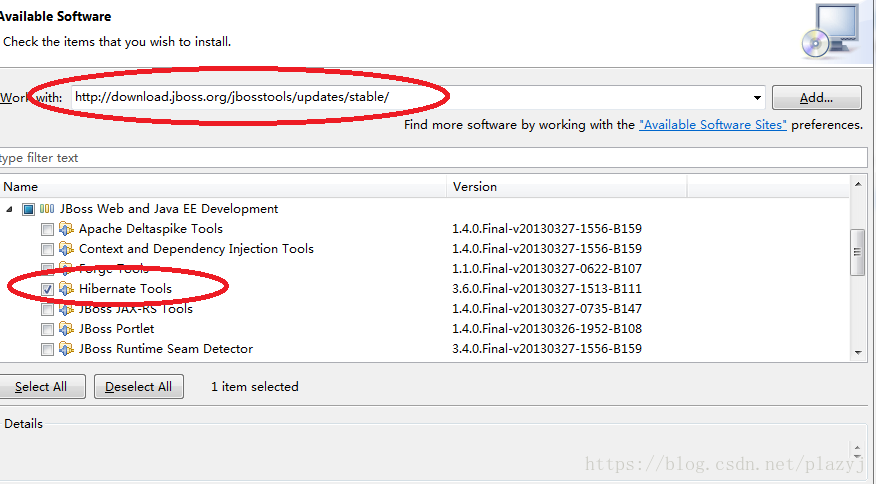Image resolution: width=876 pixels, height=484 pixels.
Task: Click the Context and Dependency Injection Tools icon
Action: pos(66,249)
